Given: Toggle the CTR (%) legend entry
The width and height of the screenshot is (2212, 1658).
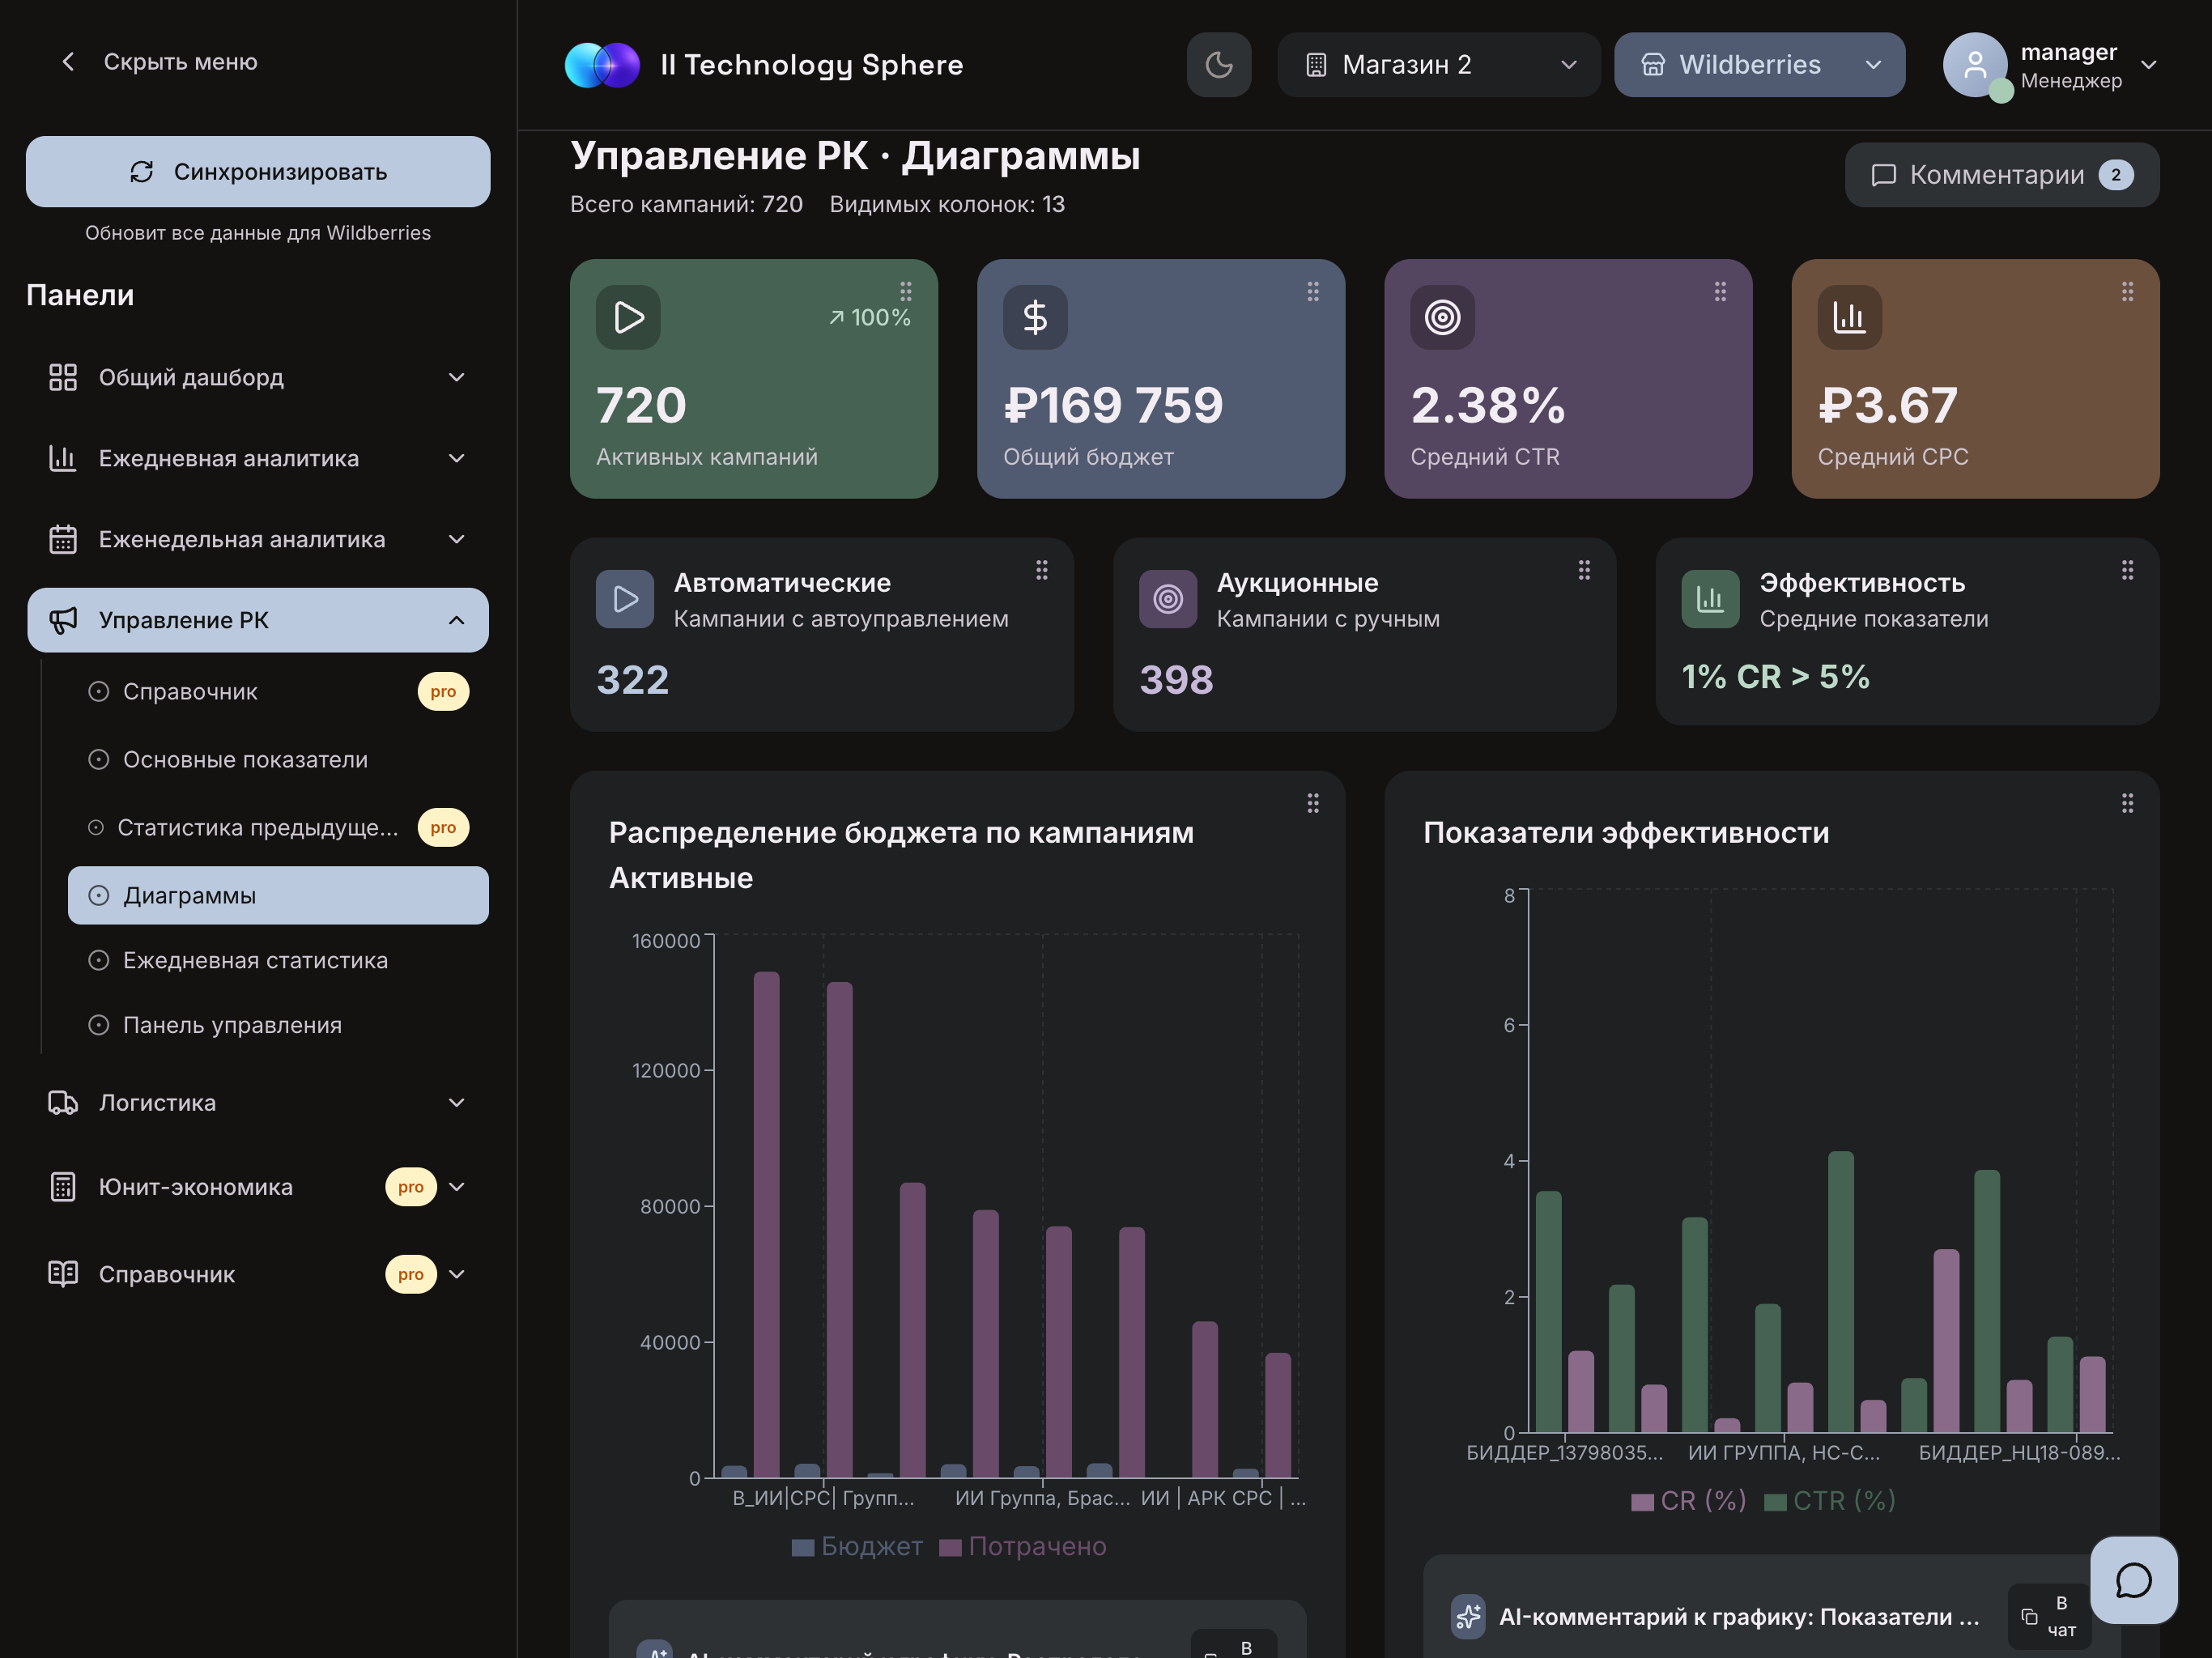Looking at the screenshot, I should click(x=1829, y=1500).
